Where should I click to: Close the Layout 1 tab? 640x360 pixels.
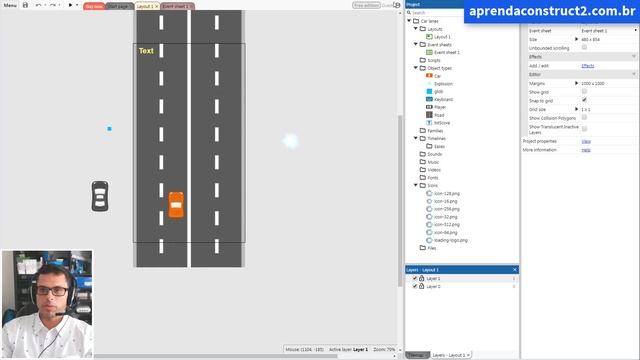click(x=156, y=7)
